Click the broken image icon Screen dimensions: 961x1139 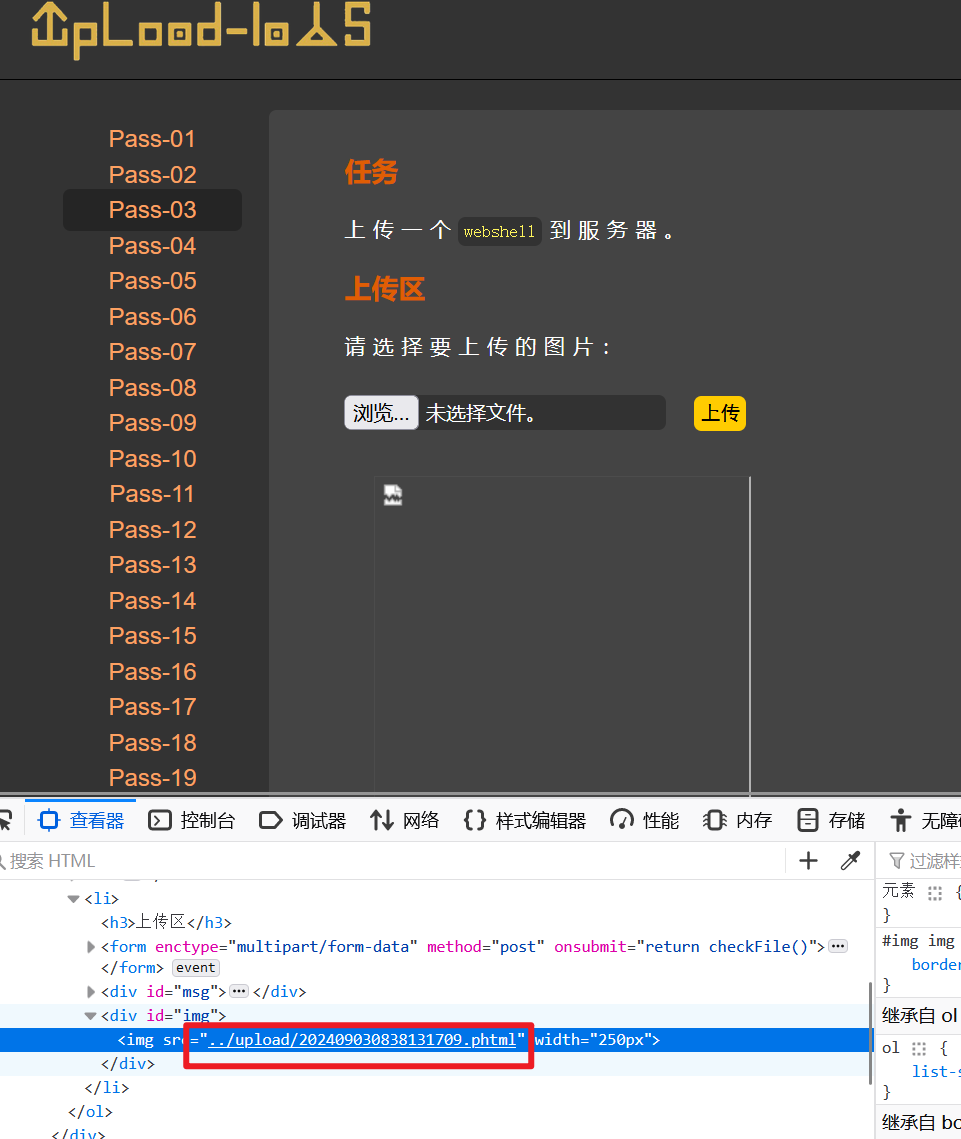tap(393, 495)
